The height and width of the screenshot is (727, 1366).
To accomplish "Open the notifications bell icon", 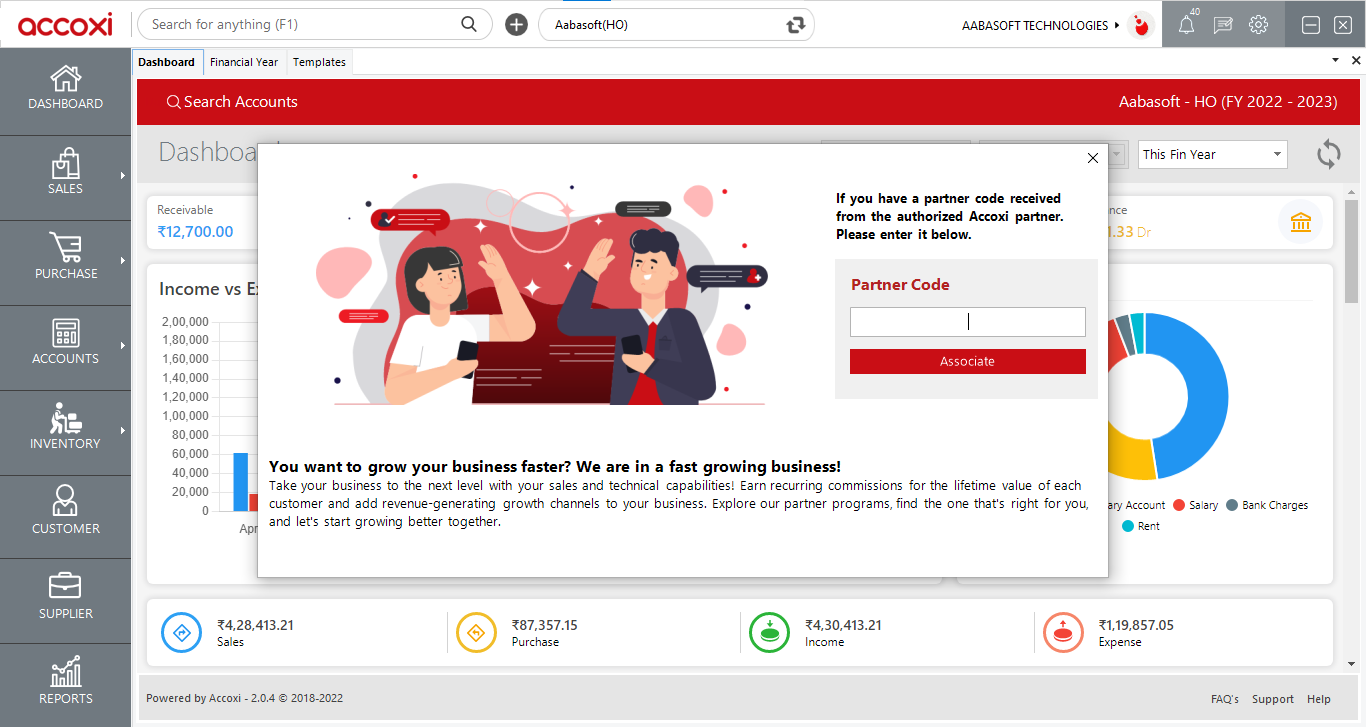I will tap(1187, 25).
